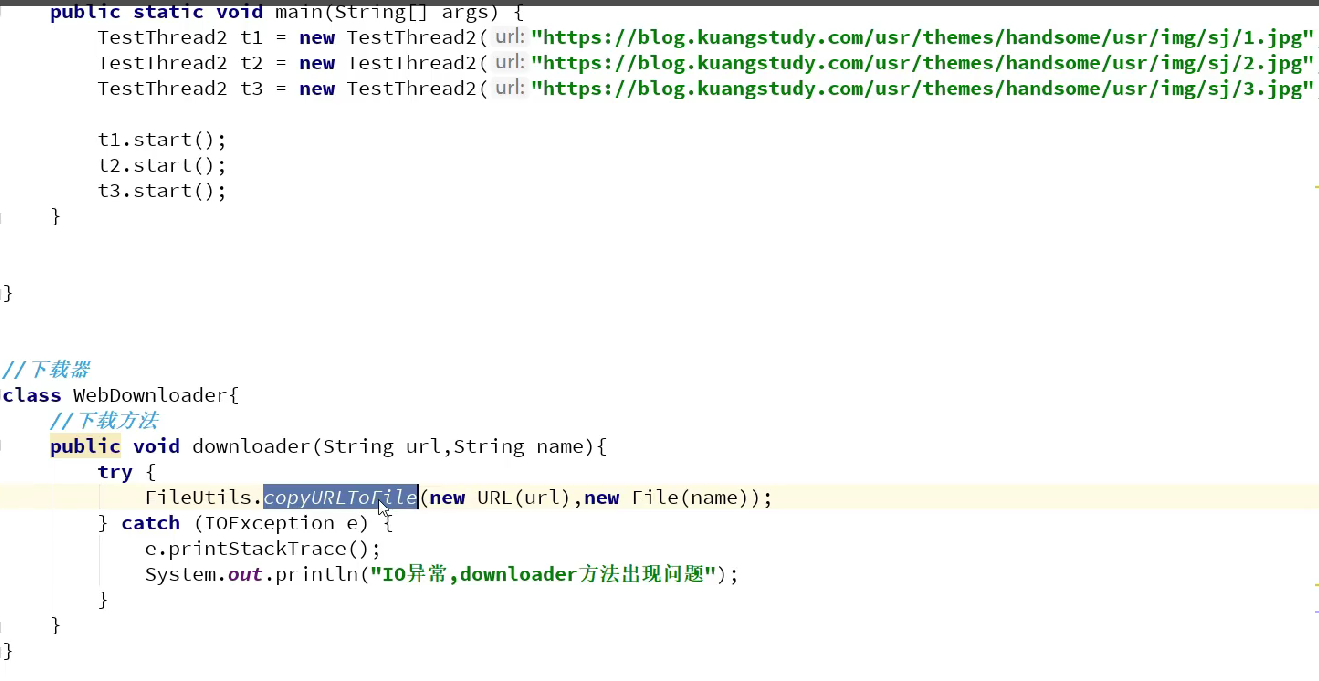The height and width of the screenshot is (681, 1319).
Task: Click the "url:" parameter hint on t3 line
Action: [x=510, y=87]
